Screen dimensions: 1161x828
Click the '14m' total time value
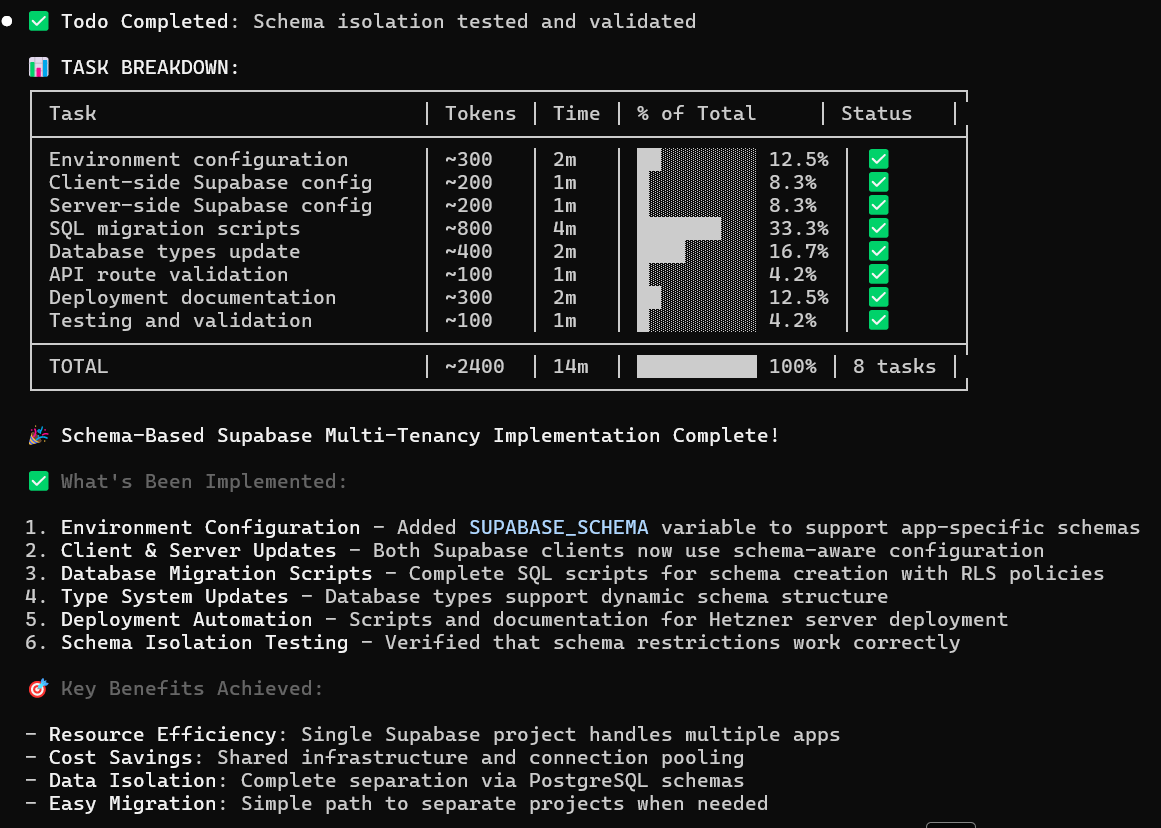pos(571,367)
